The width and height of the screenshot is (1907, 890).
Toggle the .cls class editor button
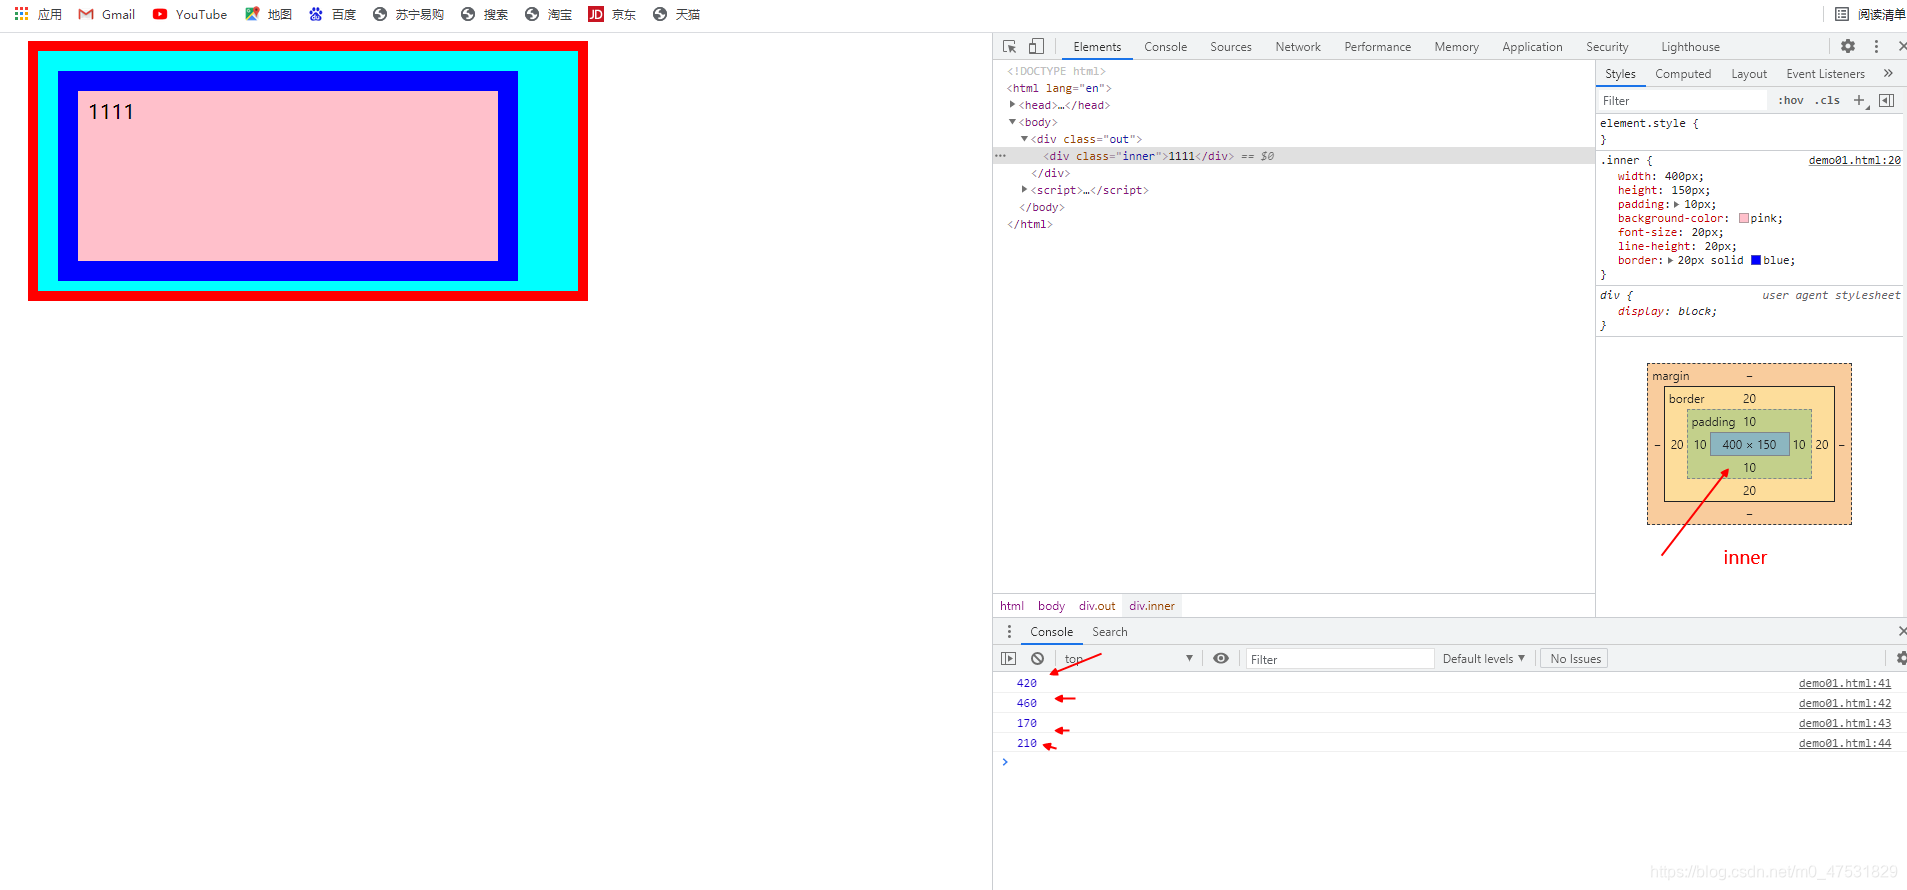click(1828, 100)
